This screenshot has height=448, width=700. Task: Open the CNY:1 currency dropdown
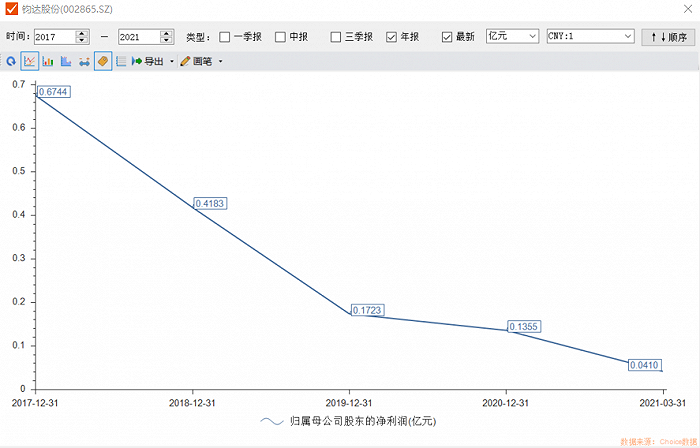tap(590, 36)
